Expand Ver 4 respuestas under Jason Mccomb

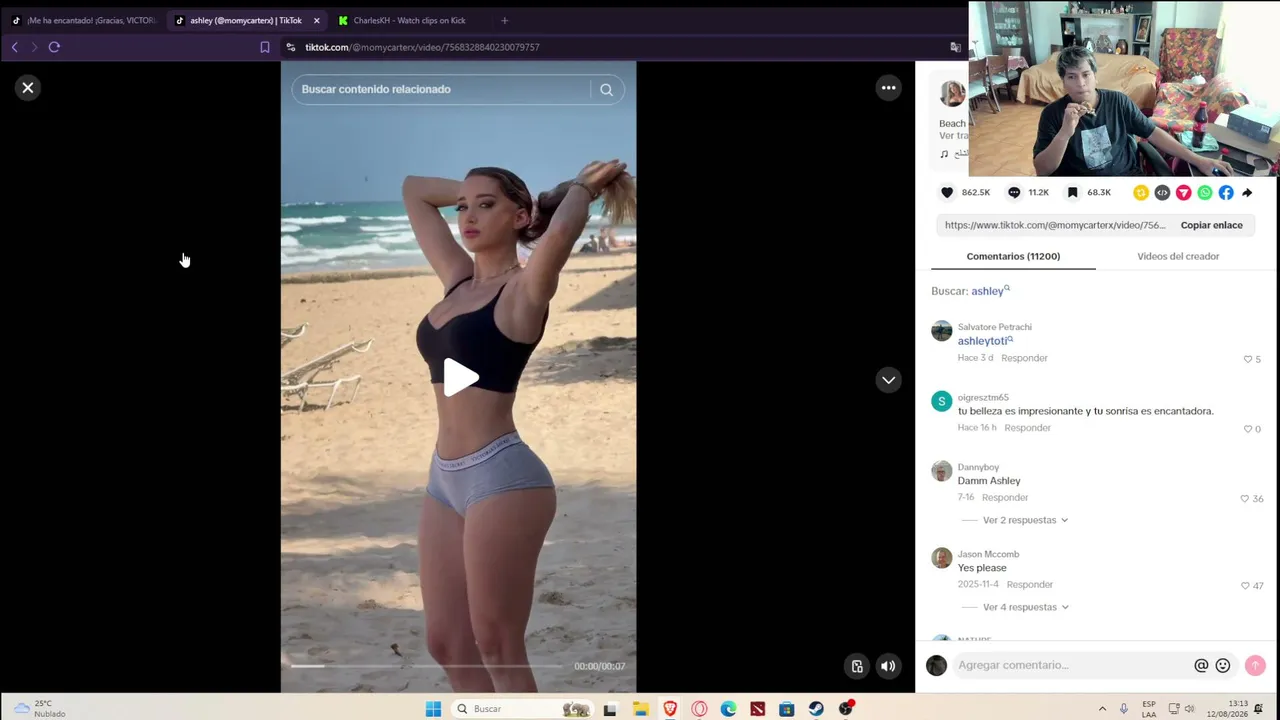(1026, 607)
